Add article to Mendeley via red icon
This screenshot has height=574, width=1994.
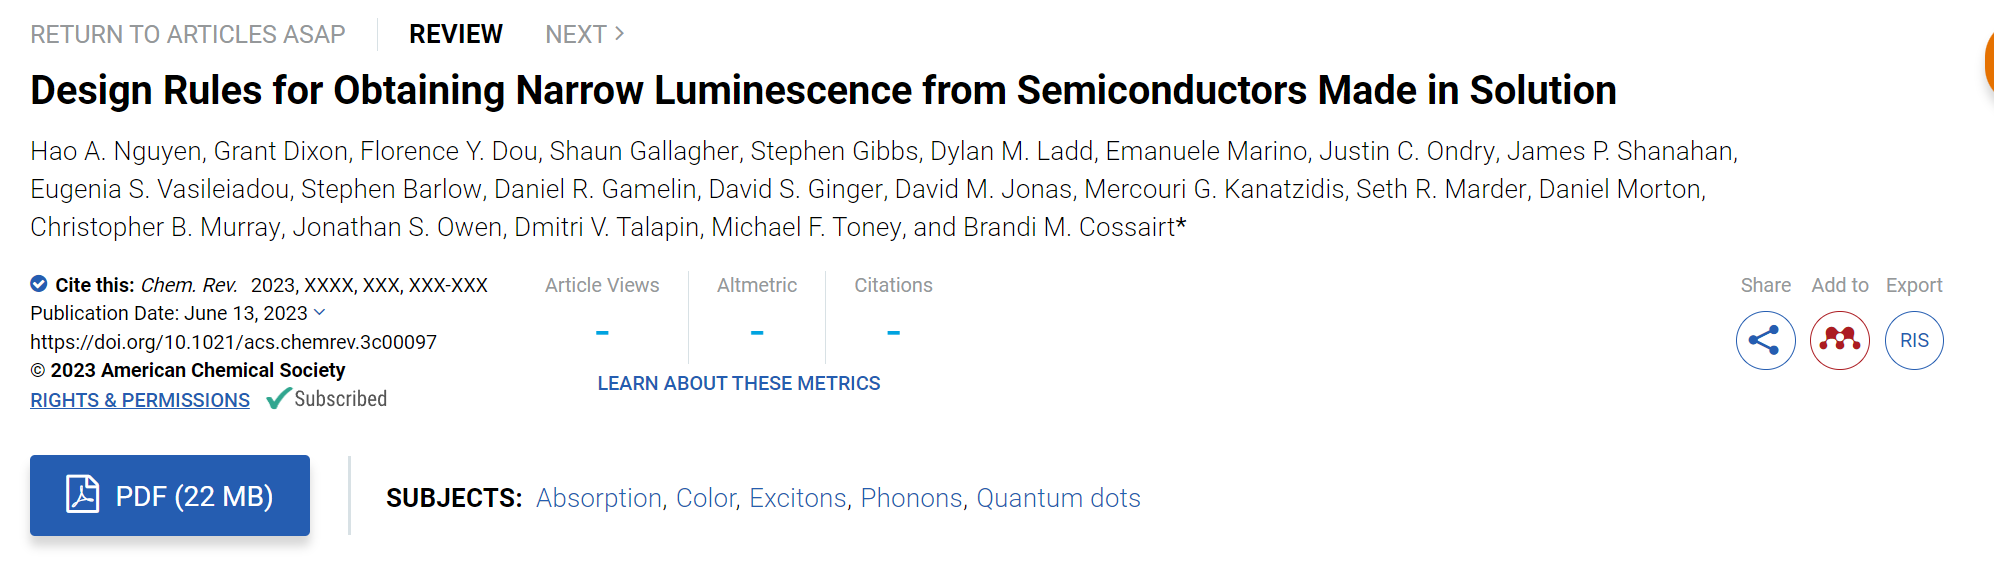(1839, 341)
